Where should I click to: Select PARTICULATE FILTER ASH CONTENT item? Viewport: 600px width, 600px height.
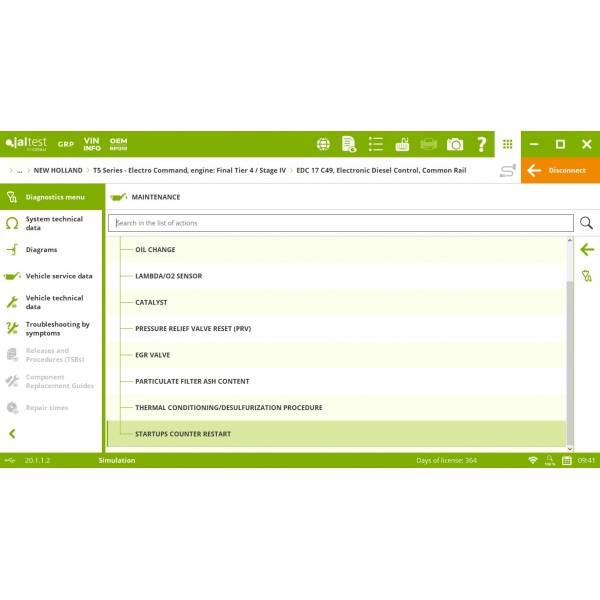[x=192, y=381]
